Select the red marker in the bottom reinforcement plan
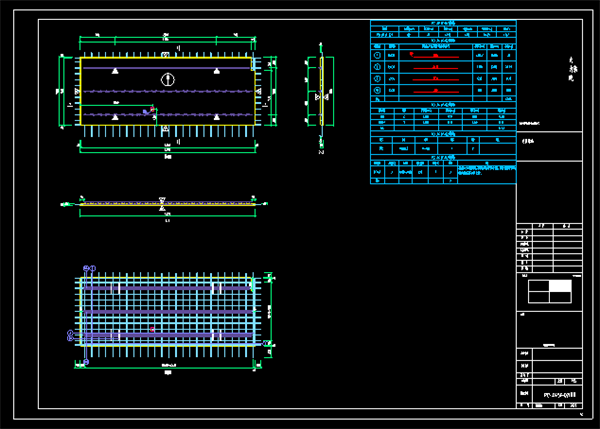600x429 pixels. click(x=152, y=329)
